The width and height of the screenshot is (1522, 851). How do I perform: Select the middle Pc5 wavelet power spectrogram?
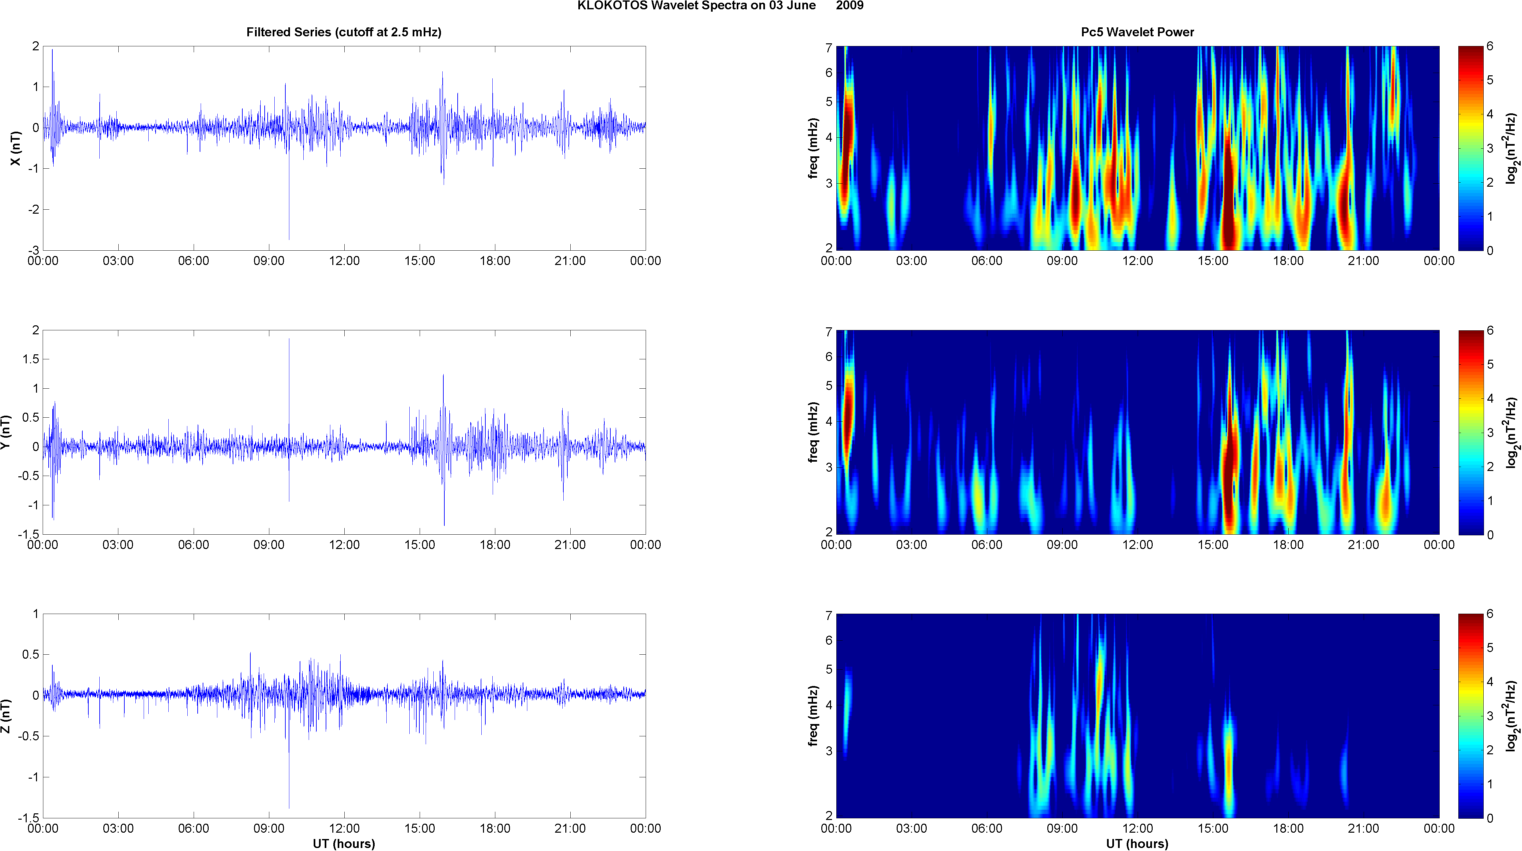click(x=1137, y=432)
